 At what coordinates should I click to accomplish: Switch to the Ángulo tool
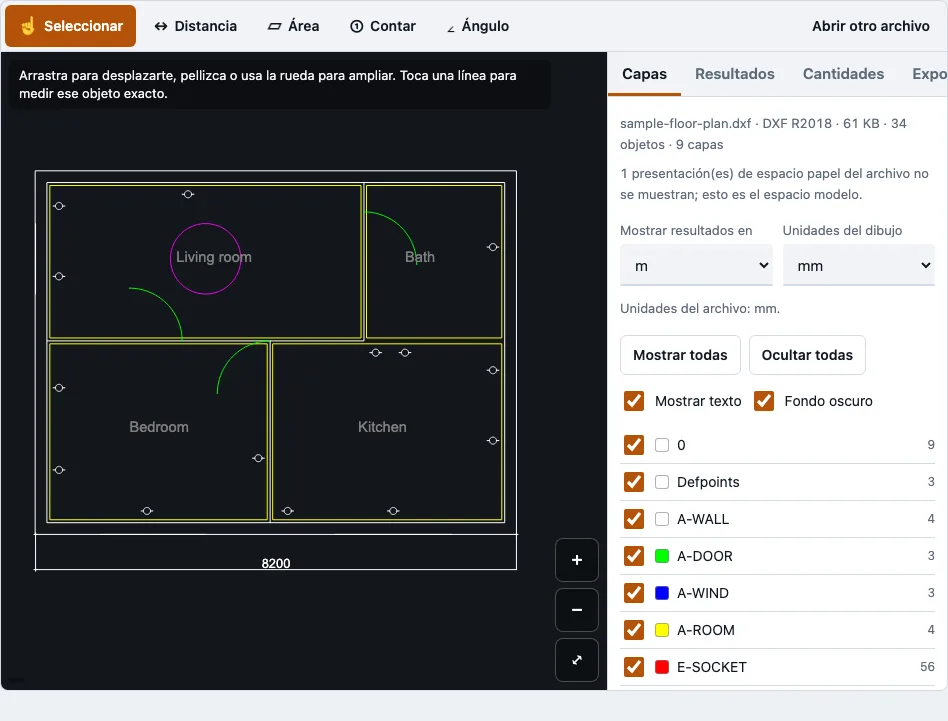478,26
